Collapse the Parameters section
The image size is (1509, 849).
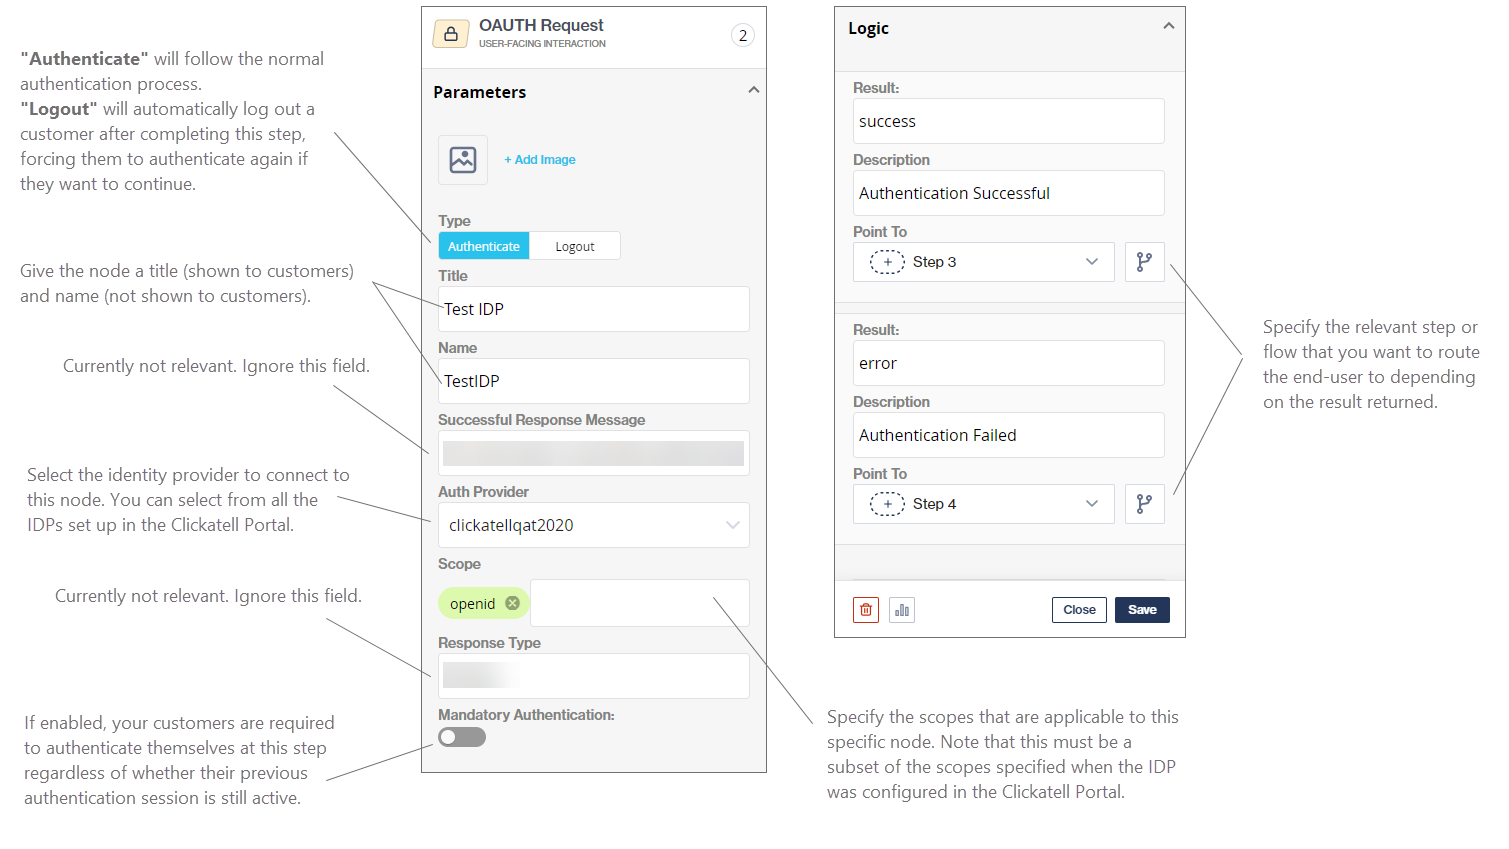[x=754, y=90]
